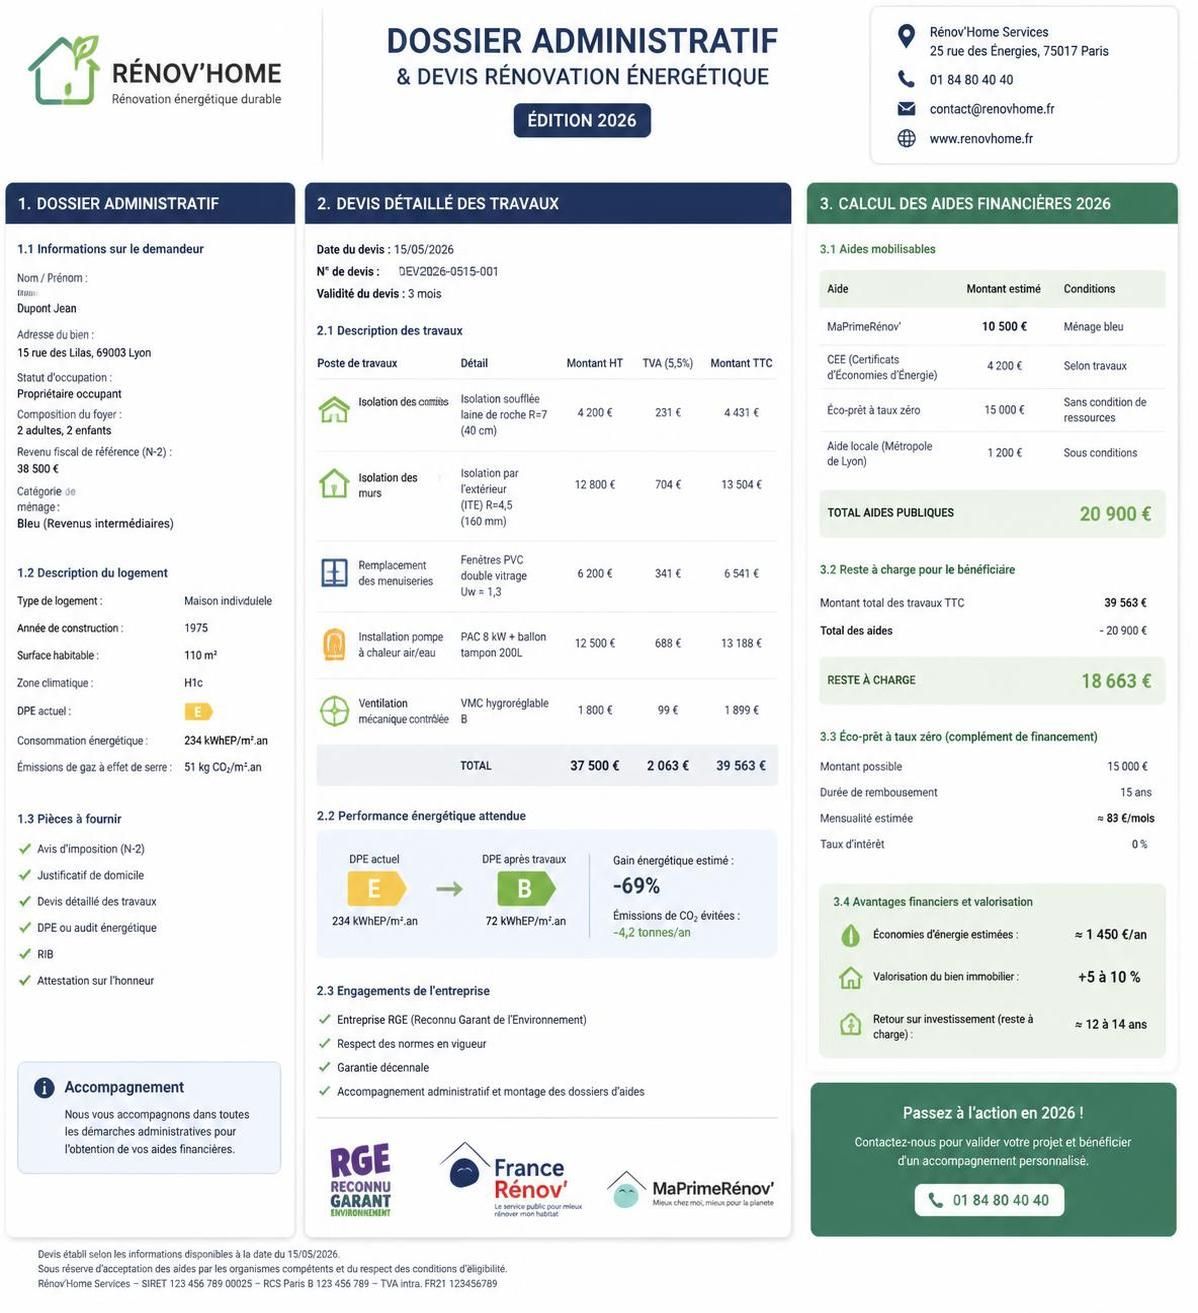Click the Reste à charge 18 663 € amount
This screenshot has width=1198, height=1313.
(x=1116, y=680)
